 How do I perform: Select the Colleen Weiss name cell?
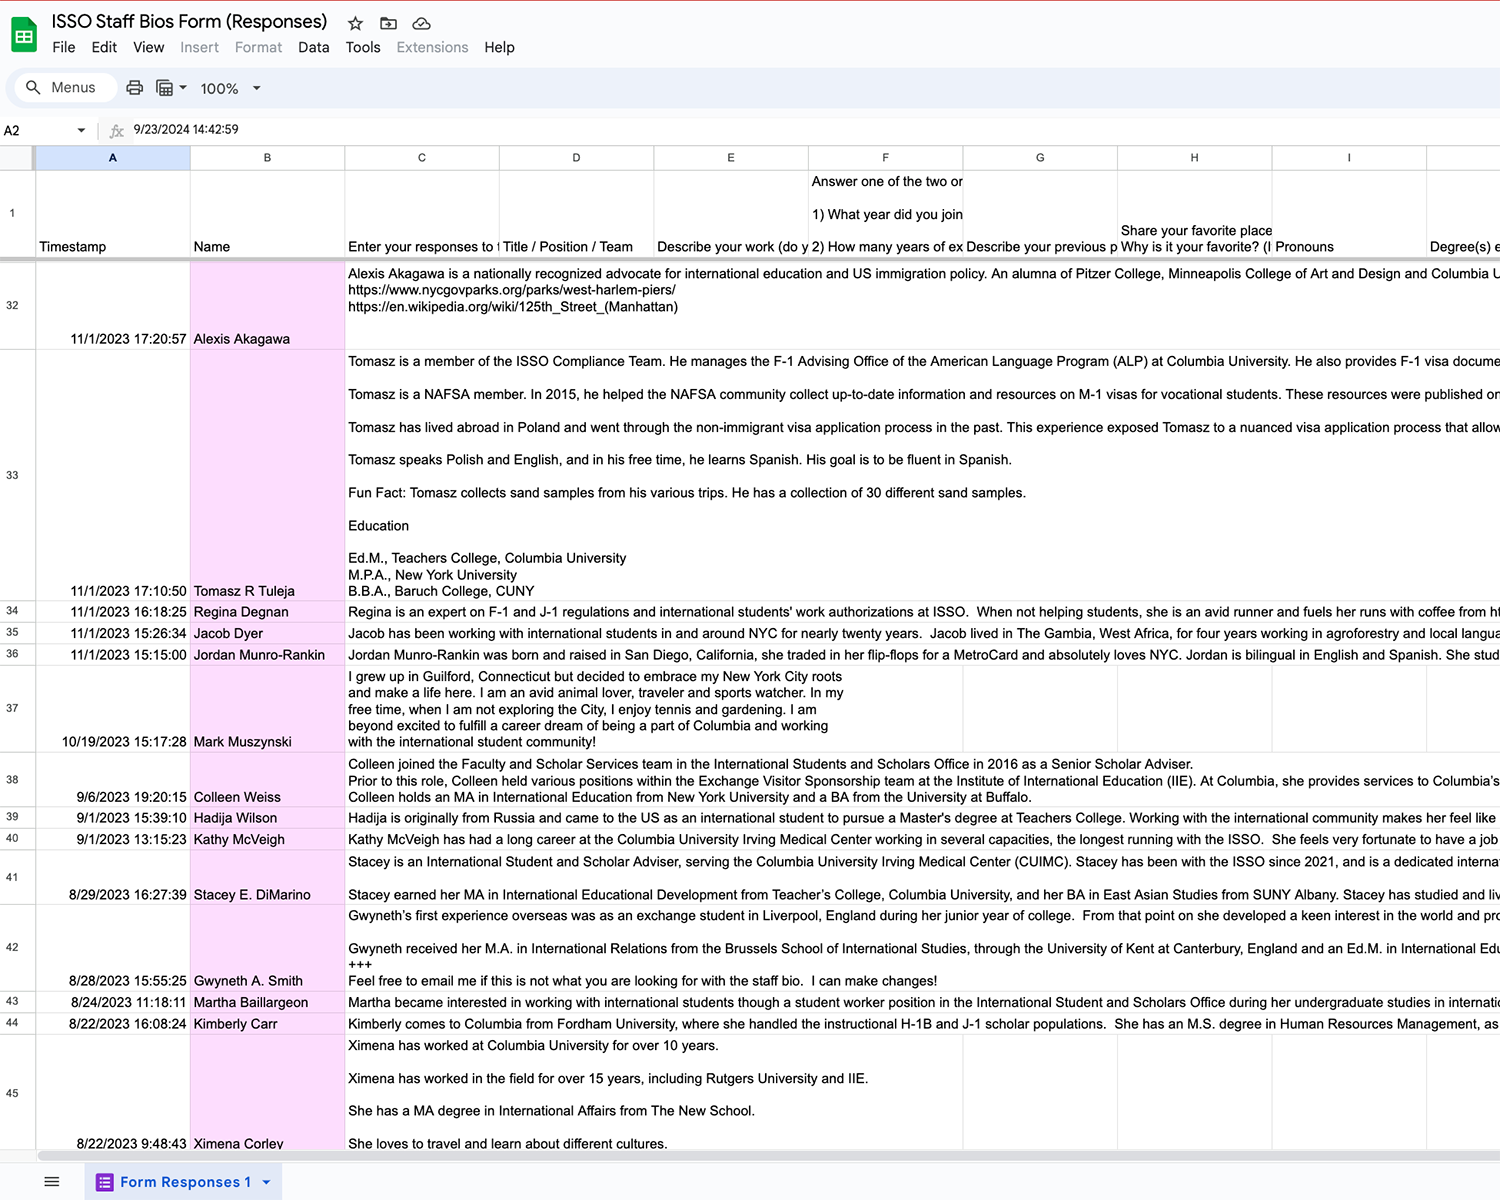click(x=267, y=779)
